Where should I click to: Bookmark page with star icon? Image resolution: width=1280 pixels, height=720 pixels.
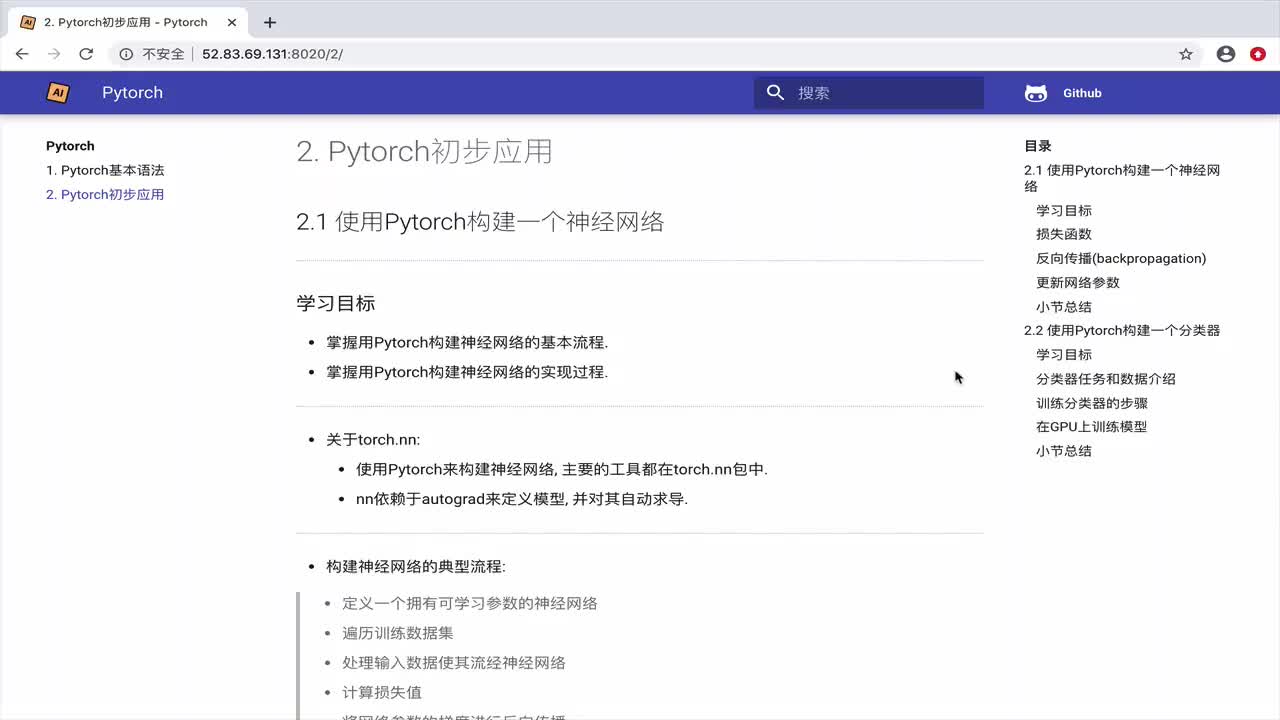[x=1186, y=54]
